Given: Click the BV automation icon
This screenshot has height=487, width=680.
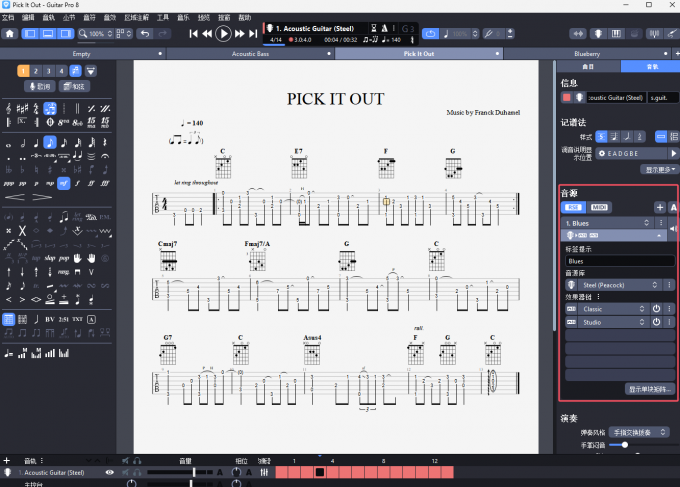Looking at the screenshot, I should (x=50, y=320).
